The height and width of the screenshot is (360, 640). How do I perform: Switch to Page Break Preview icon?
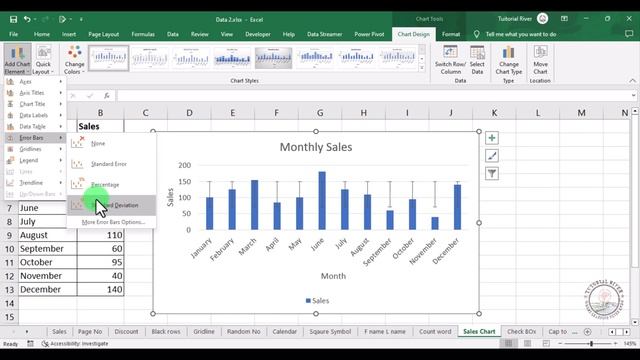pyautogui.click(x=546, y=344)
